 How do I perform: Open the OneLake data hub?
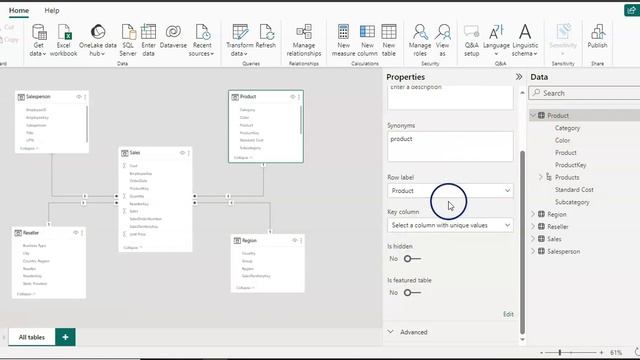tap(98, 40)
